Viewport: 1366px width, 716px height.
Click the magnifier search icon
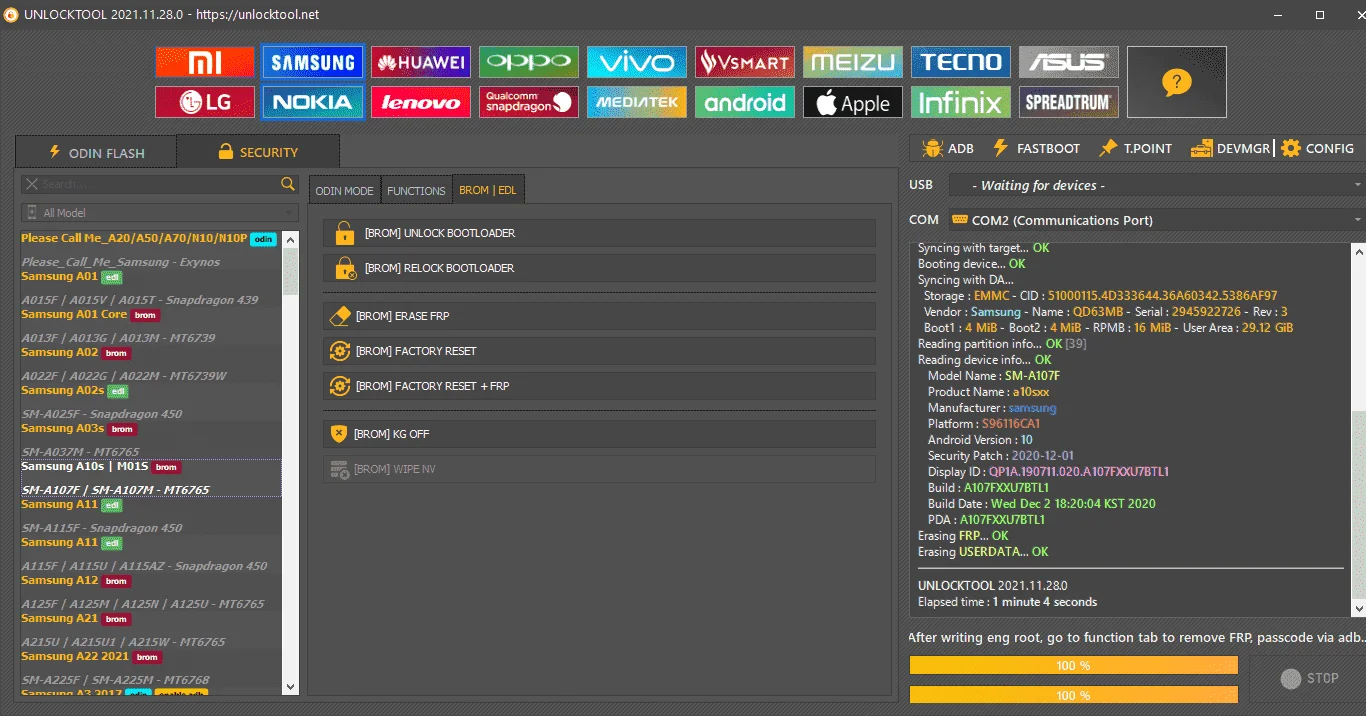pos(288,184)
